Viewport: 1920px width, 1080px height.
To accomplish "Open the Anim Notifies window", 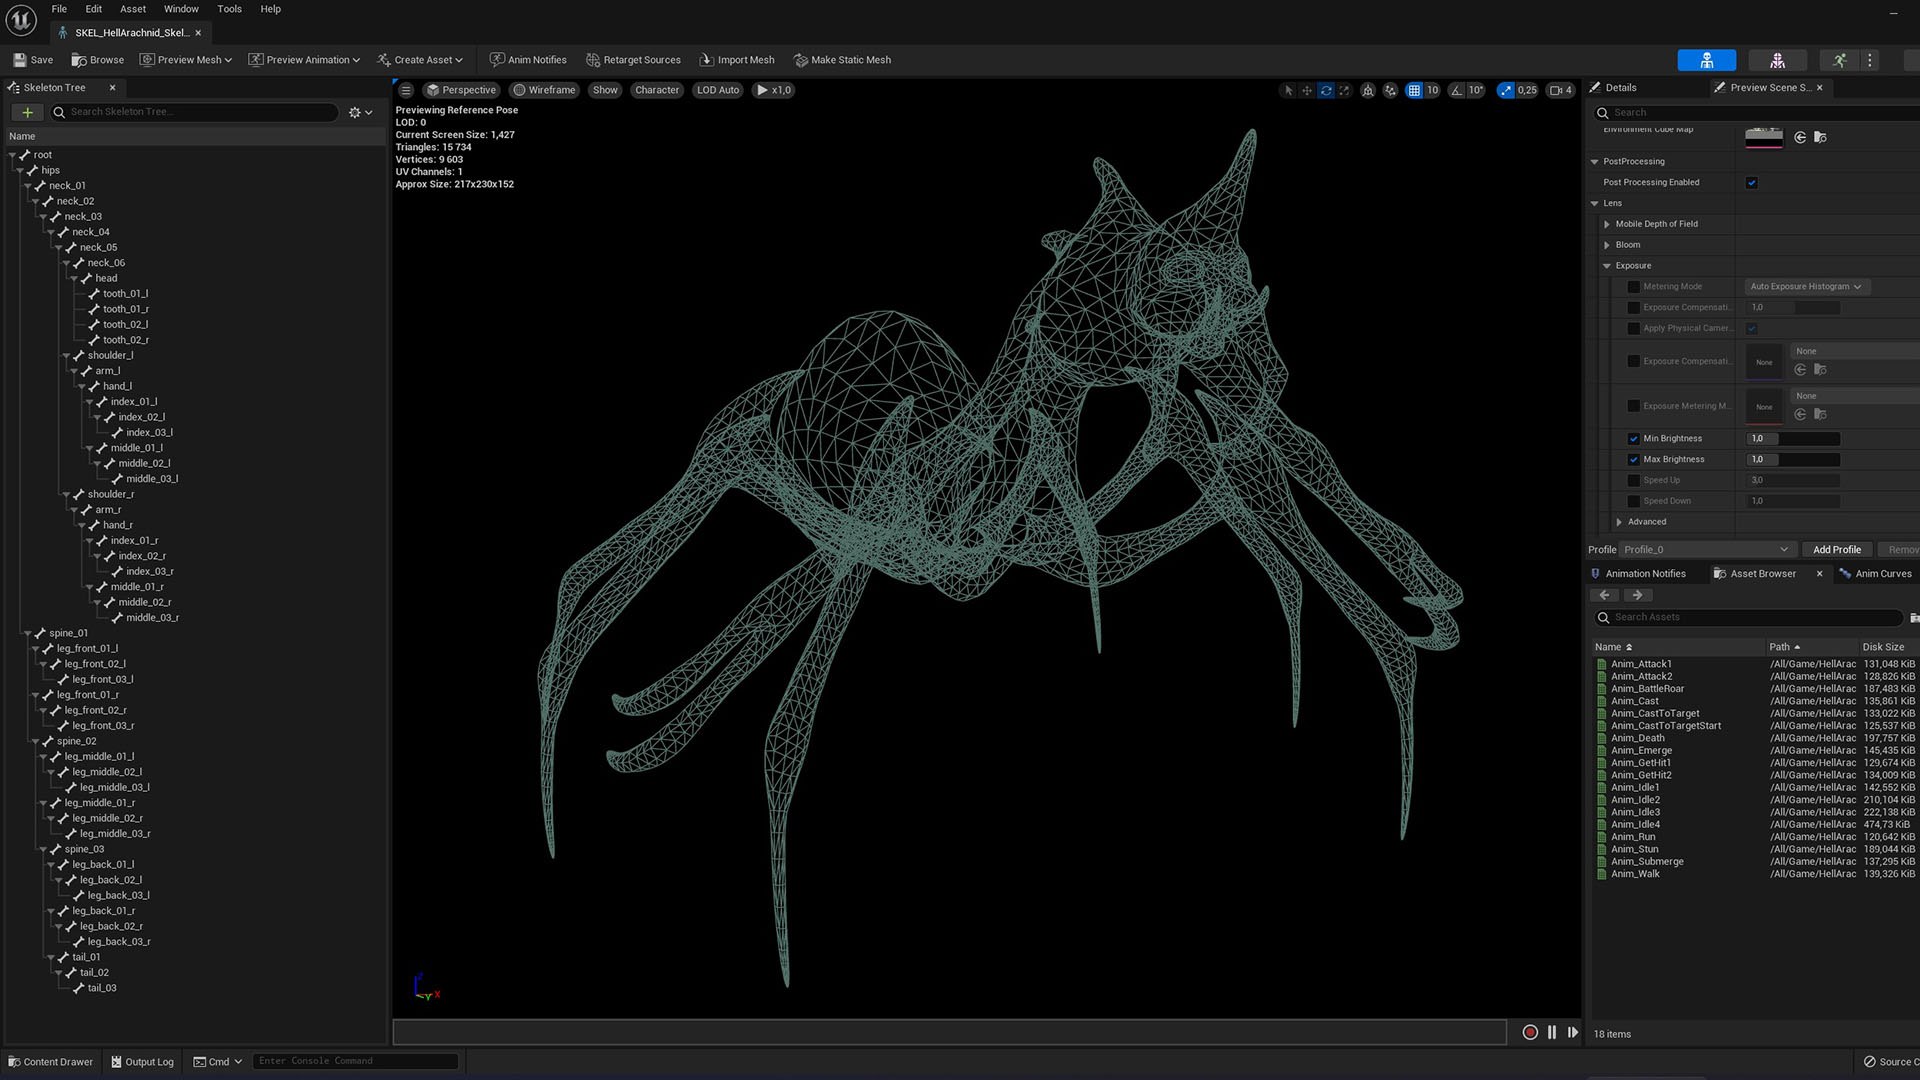I will pyautogui.click(x=528, y=60).
